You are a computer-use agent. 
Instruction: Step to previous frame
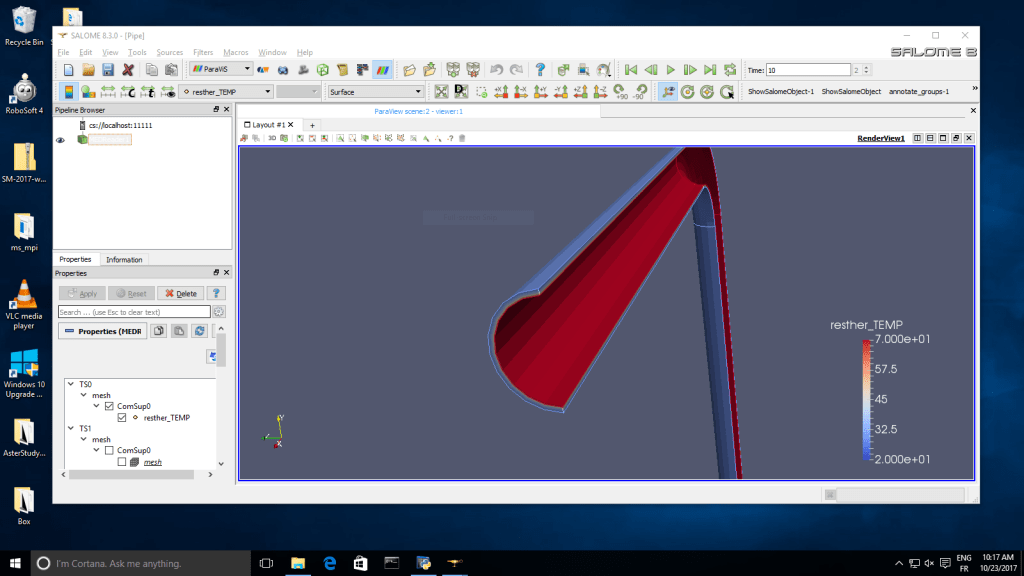pos(650,70)
